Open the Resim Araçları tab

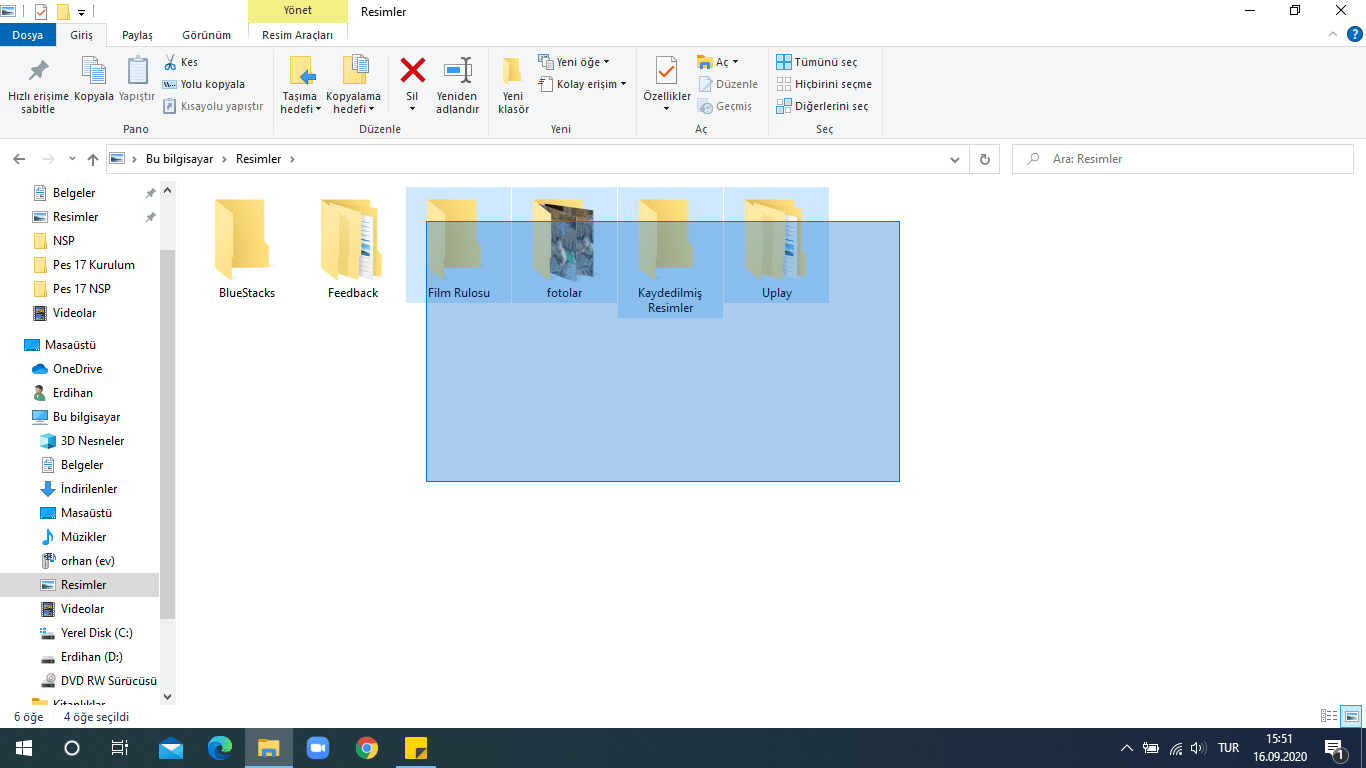pyautogui.click(x=297, y=35)
